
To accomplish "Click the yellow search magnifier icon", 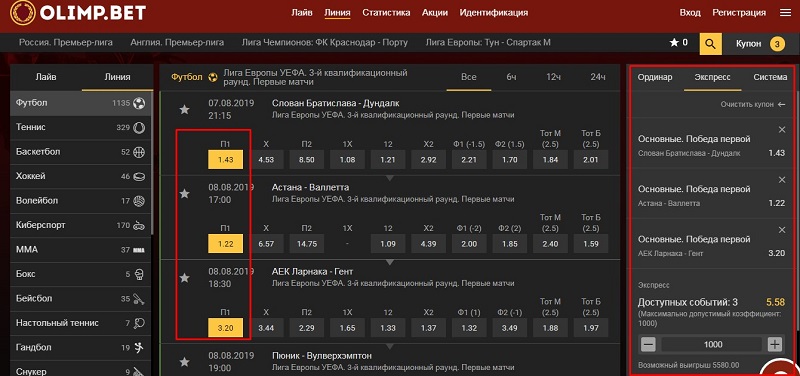I will [x=710, y=43].
